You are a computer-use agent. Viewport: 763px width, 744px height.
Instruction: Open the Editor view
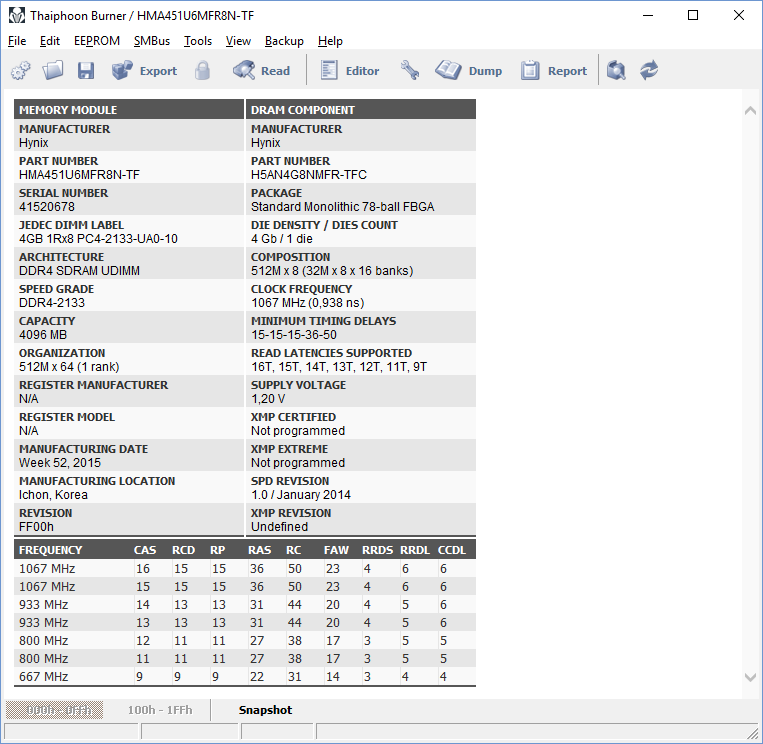(350, 71)
